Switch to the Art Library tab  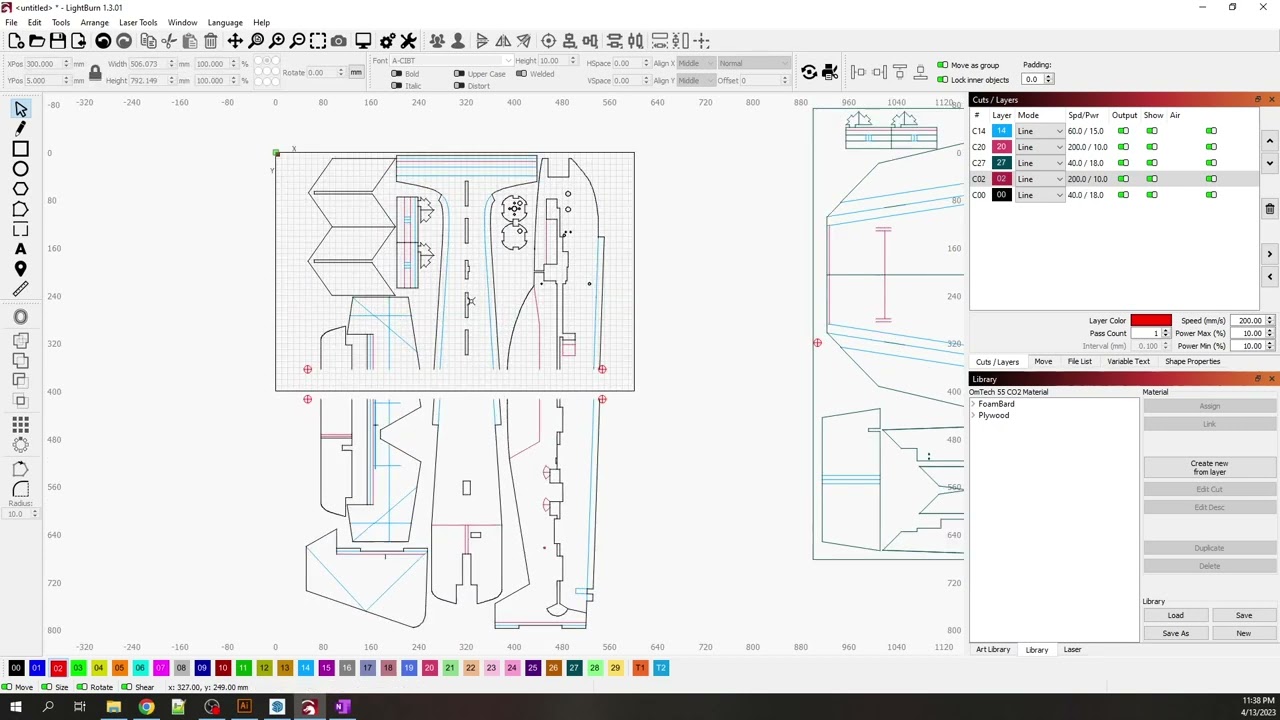(993, 650)
